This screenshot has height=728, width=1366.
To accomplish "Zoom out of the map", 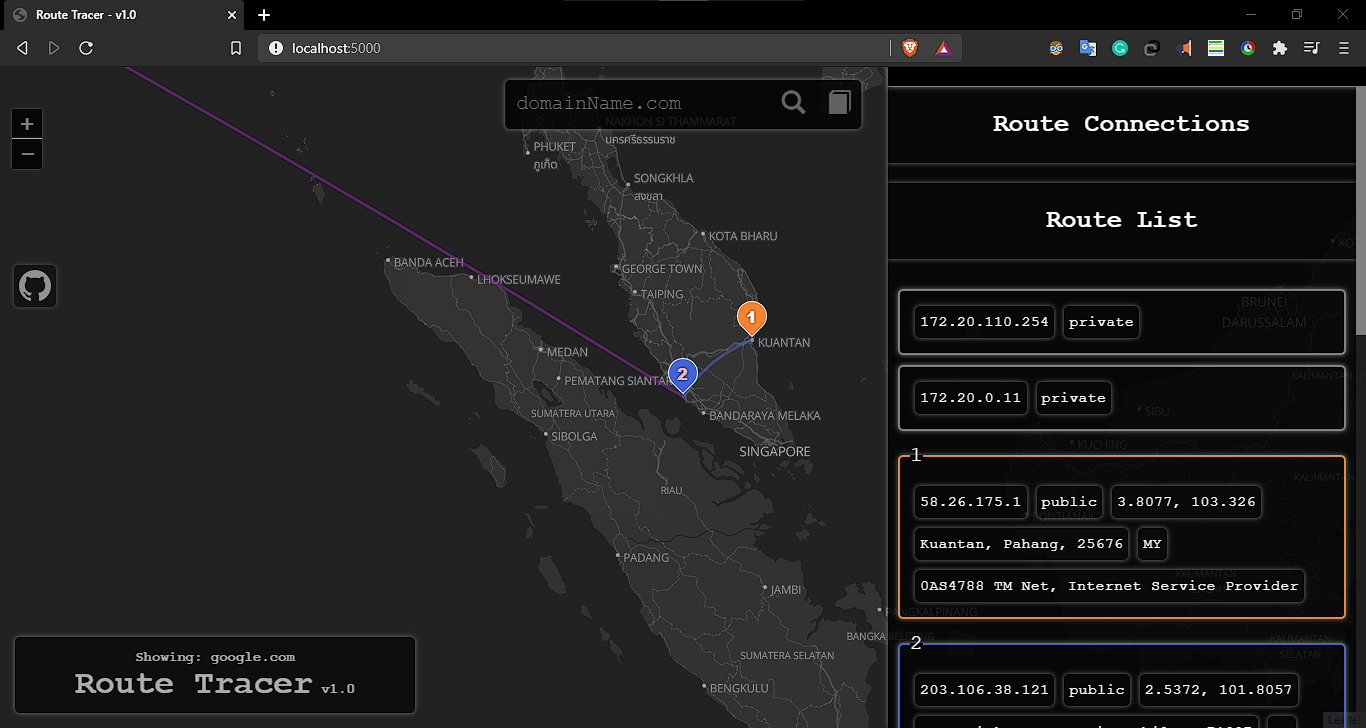I will tap(27, 155).
